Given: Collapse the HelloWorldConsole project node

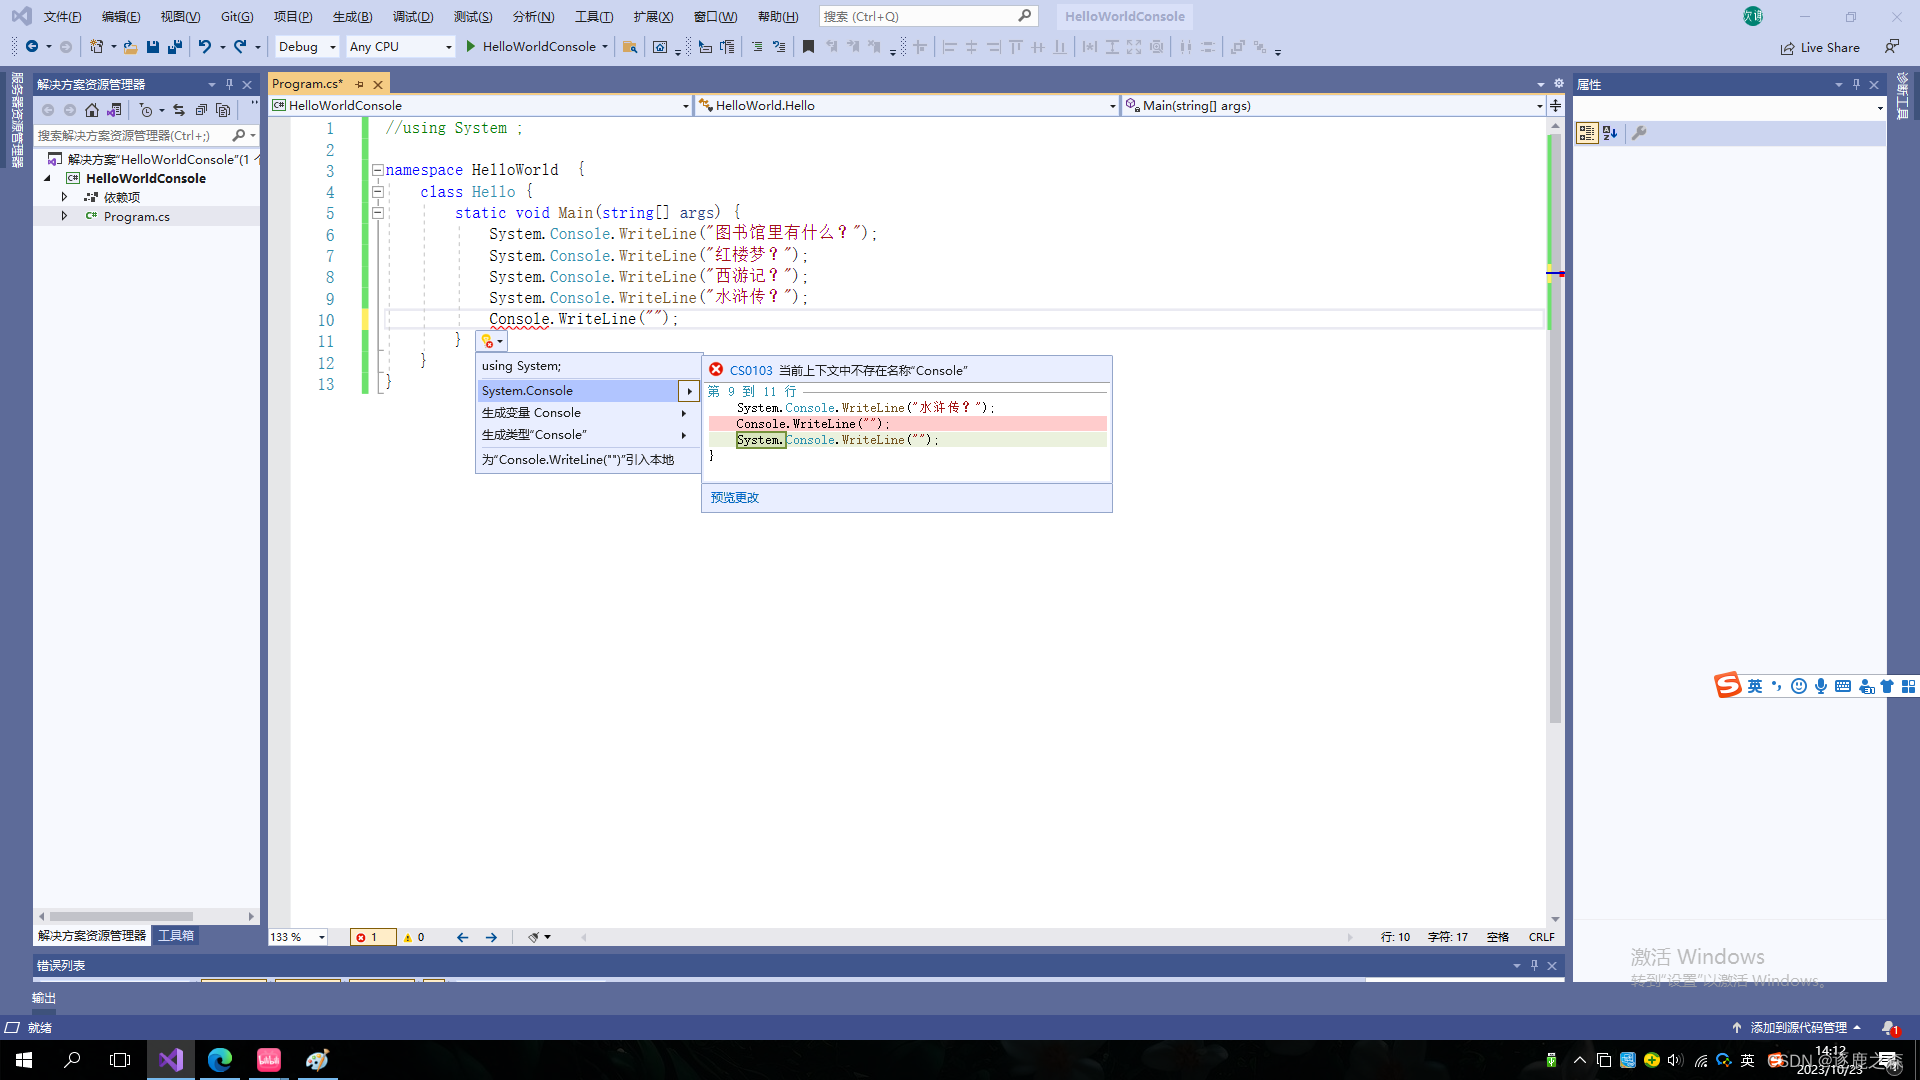Looking at the screenshot, I should click(47, 178).
